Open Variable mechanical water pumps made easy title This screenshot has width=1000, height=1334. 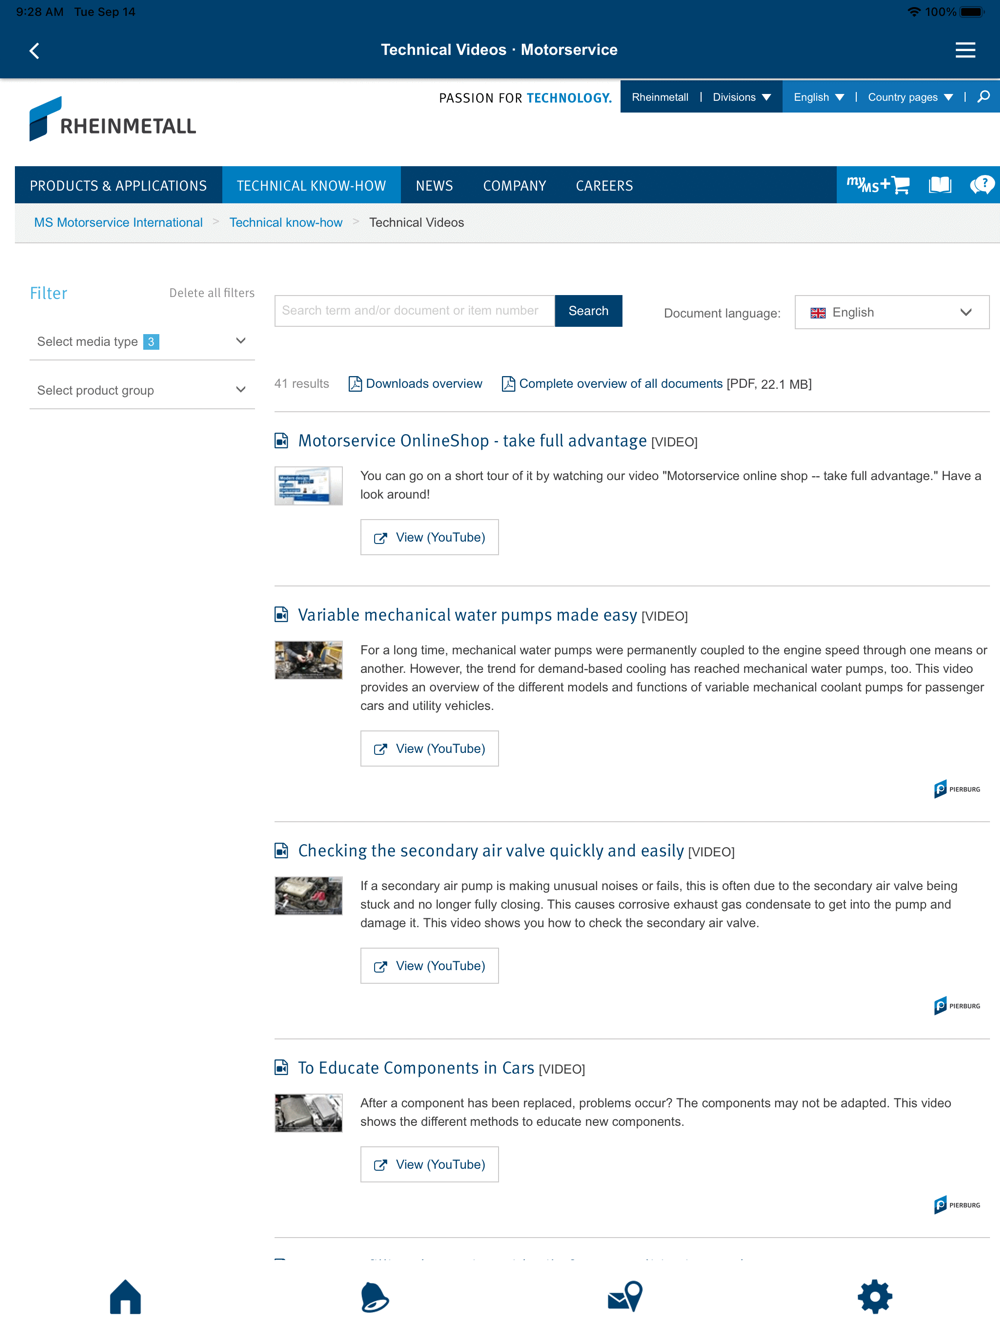467,615
